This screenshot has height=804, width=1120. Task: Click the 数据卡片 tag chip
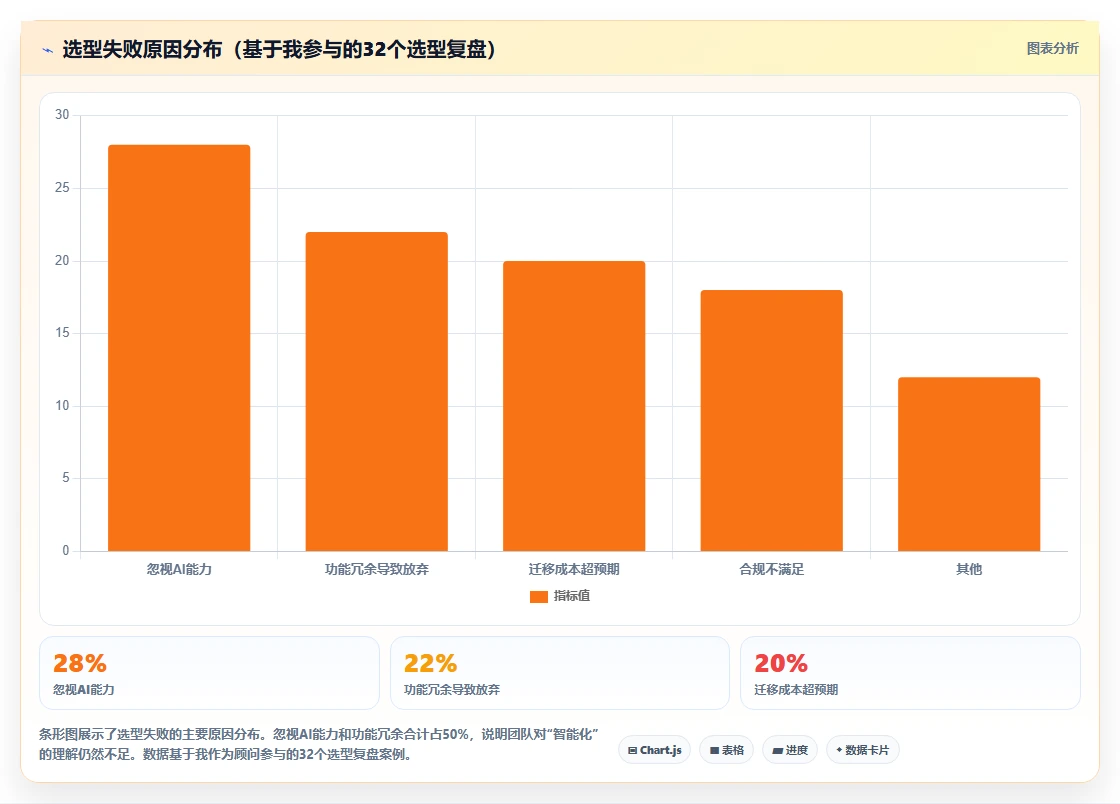[863, 750]
